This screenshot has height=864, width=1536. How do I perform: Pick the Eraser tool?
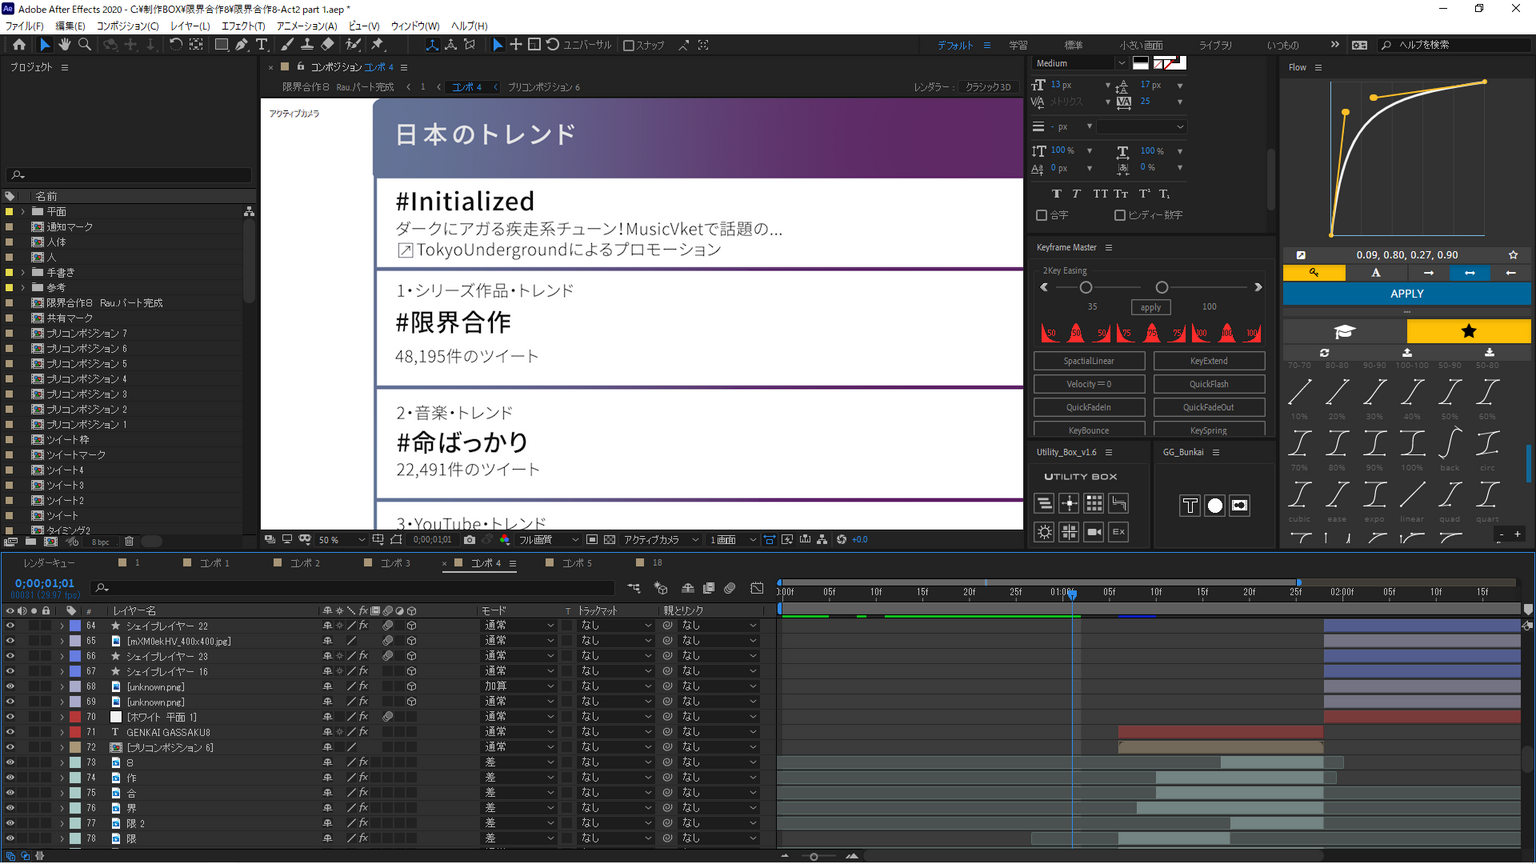tap(327, 45)
